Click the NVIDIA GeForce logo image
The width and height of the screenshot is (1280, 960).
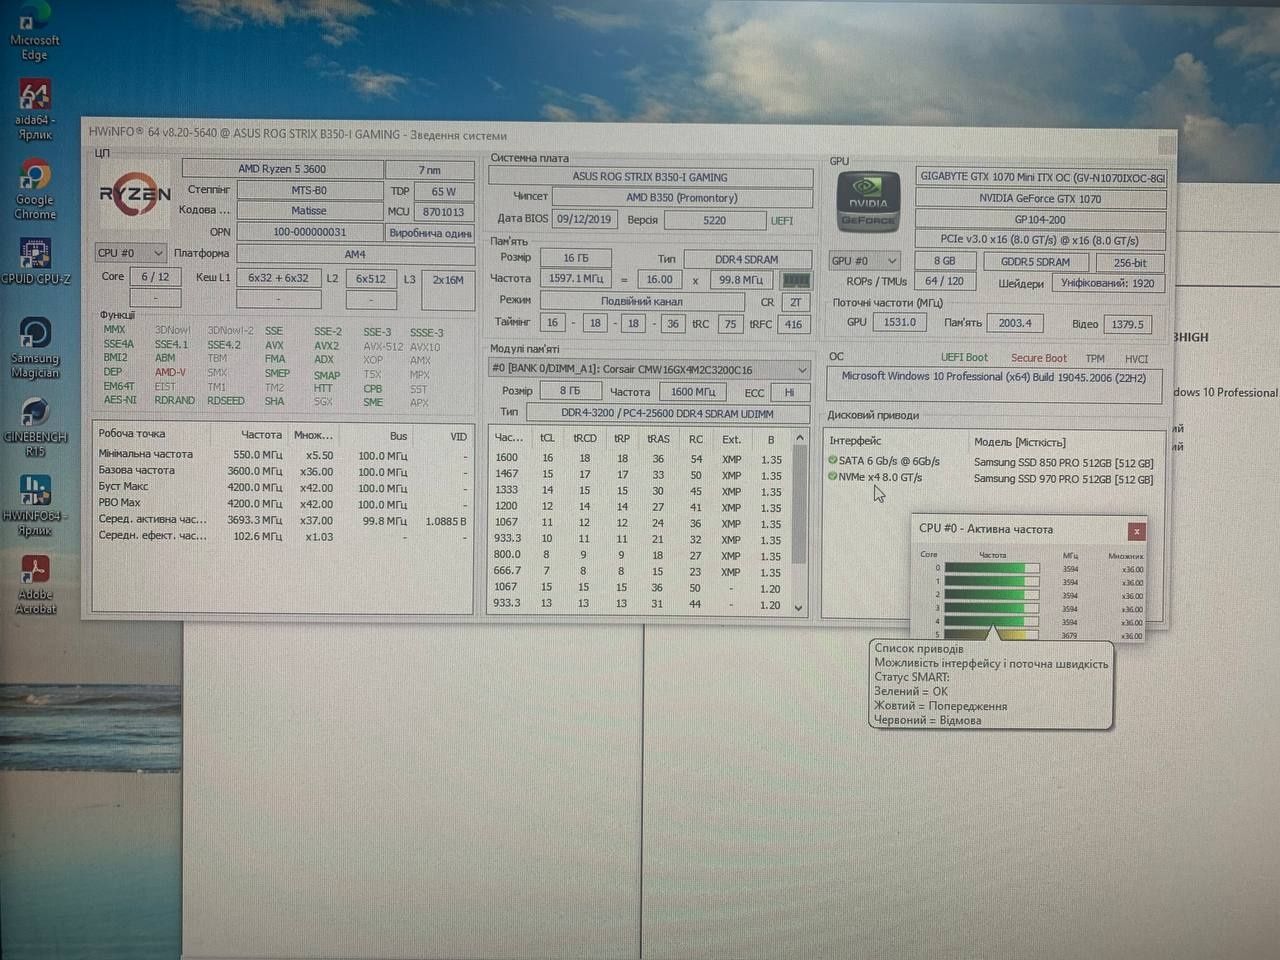[867, 203]
